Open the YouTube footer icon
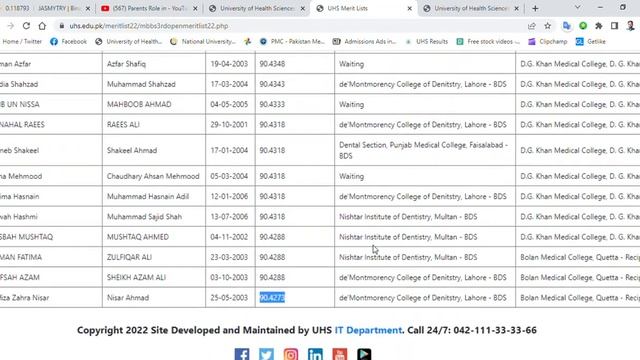The width and height of the screenshot is (640, 360). point(340,354)
